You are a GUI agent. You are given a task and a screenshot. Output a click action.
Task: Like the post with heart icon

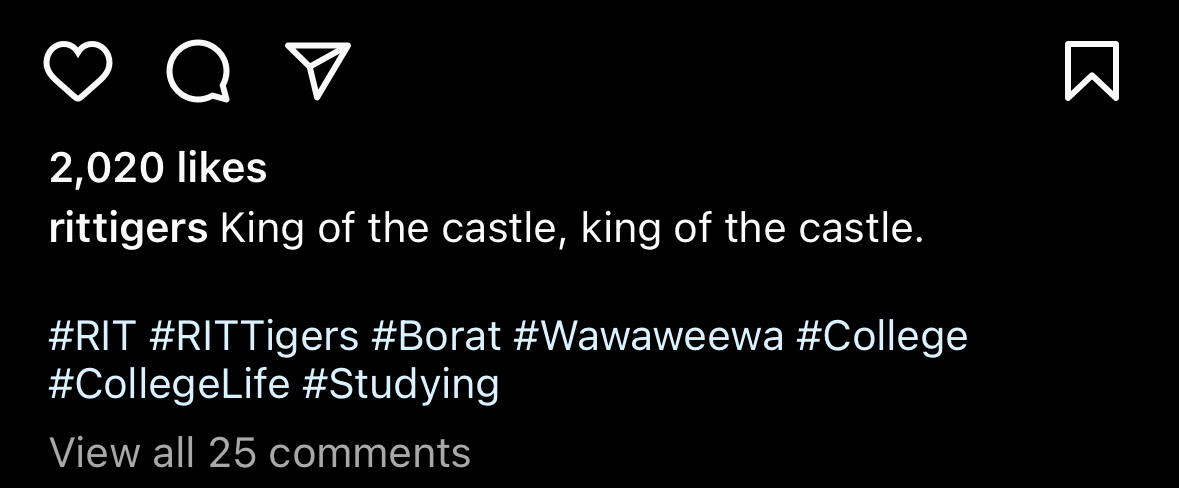pyautogui.click(x=78, y=72)
